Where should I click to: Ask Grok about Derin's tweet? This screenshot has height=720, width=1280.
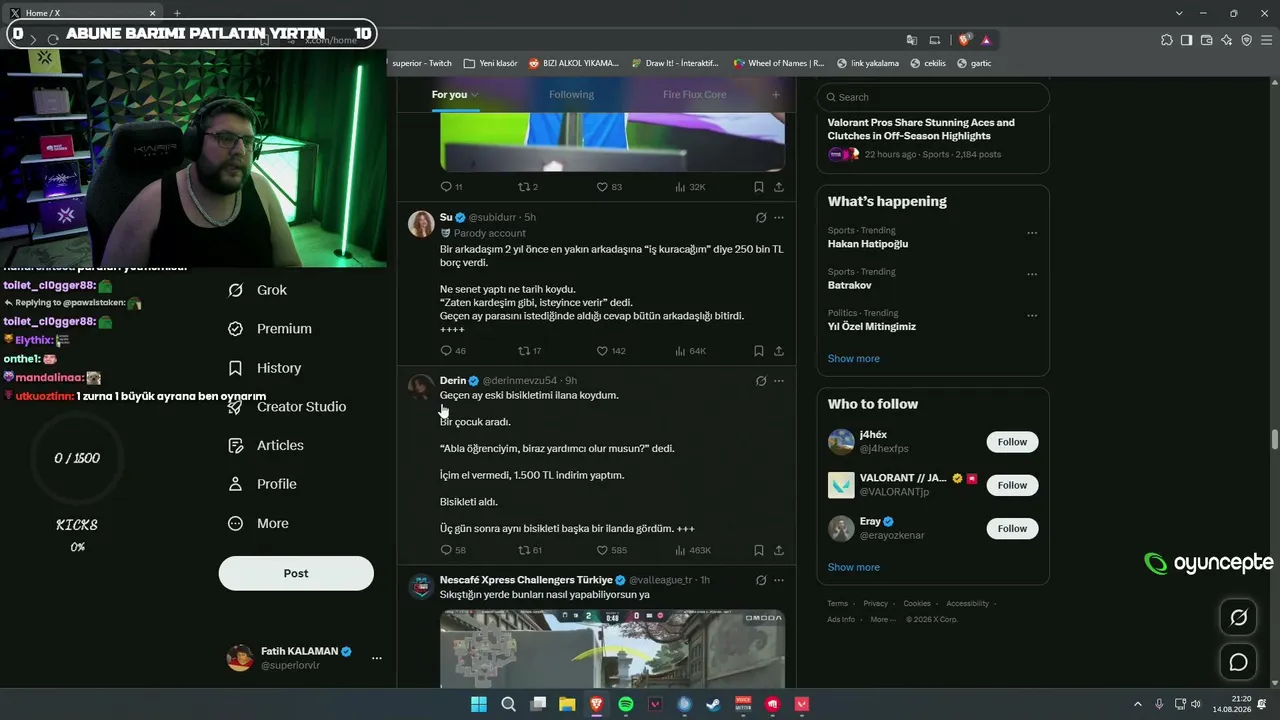pyautogui.click(x=761, y=381)
